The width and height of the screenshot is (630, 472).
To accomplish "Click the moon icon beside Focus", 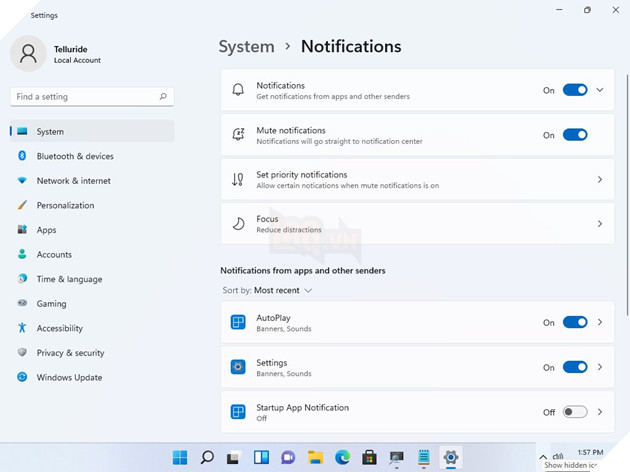I will [238, 224].
